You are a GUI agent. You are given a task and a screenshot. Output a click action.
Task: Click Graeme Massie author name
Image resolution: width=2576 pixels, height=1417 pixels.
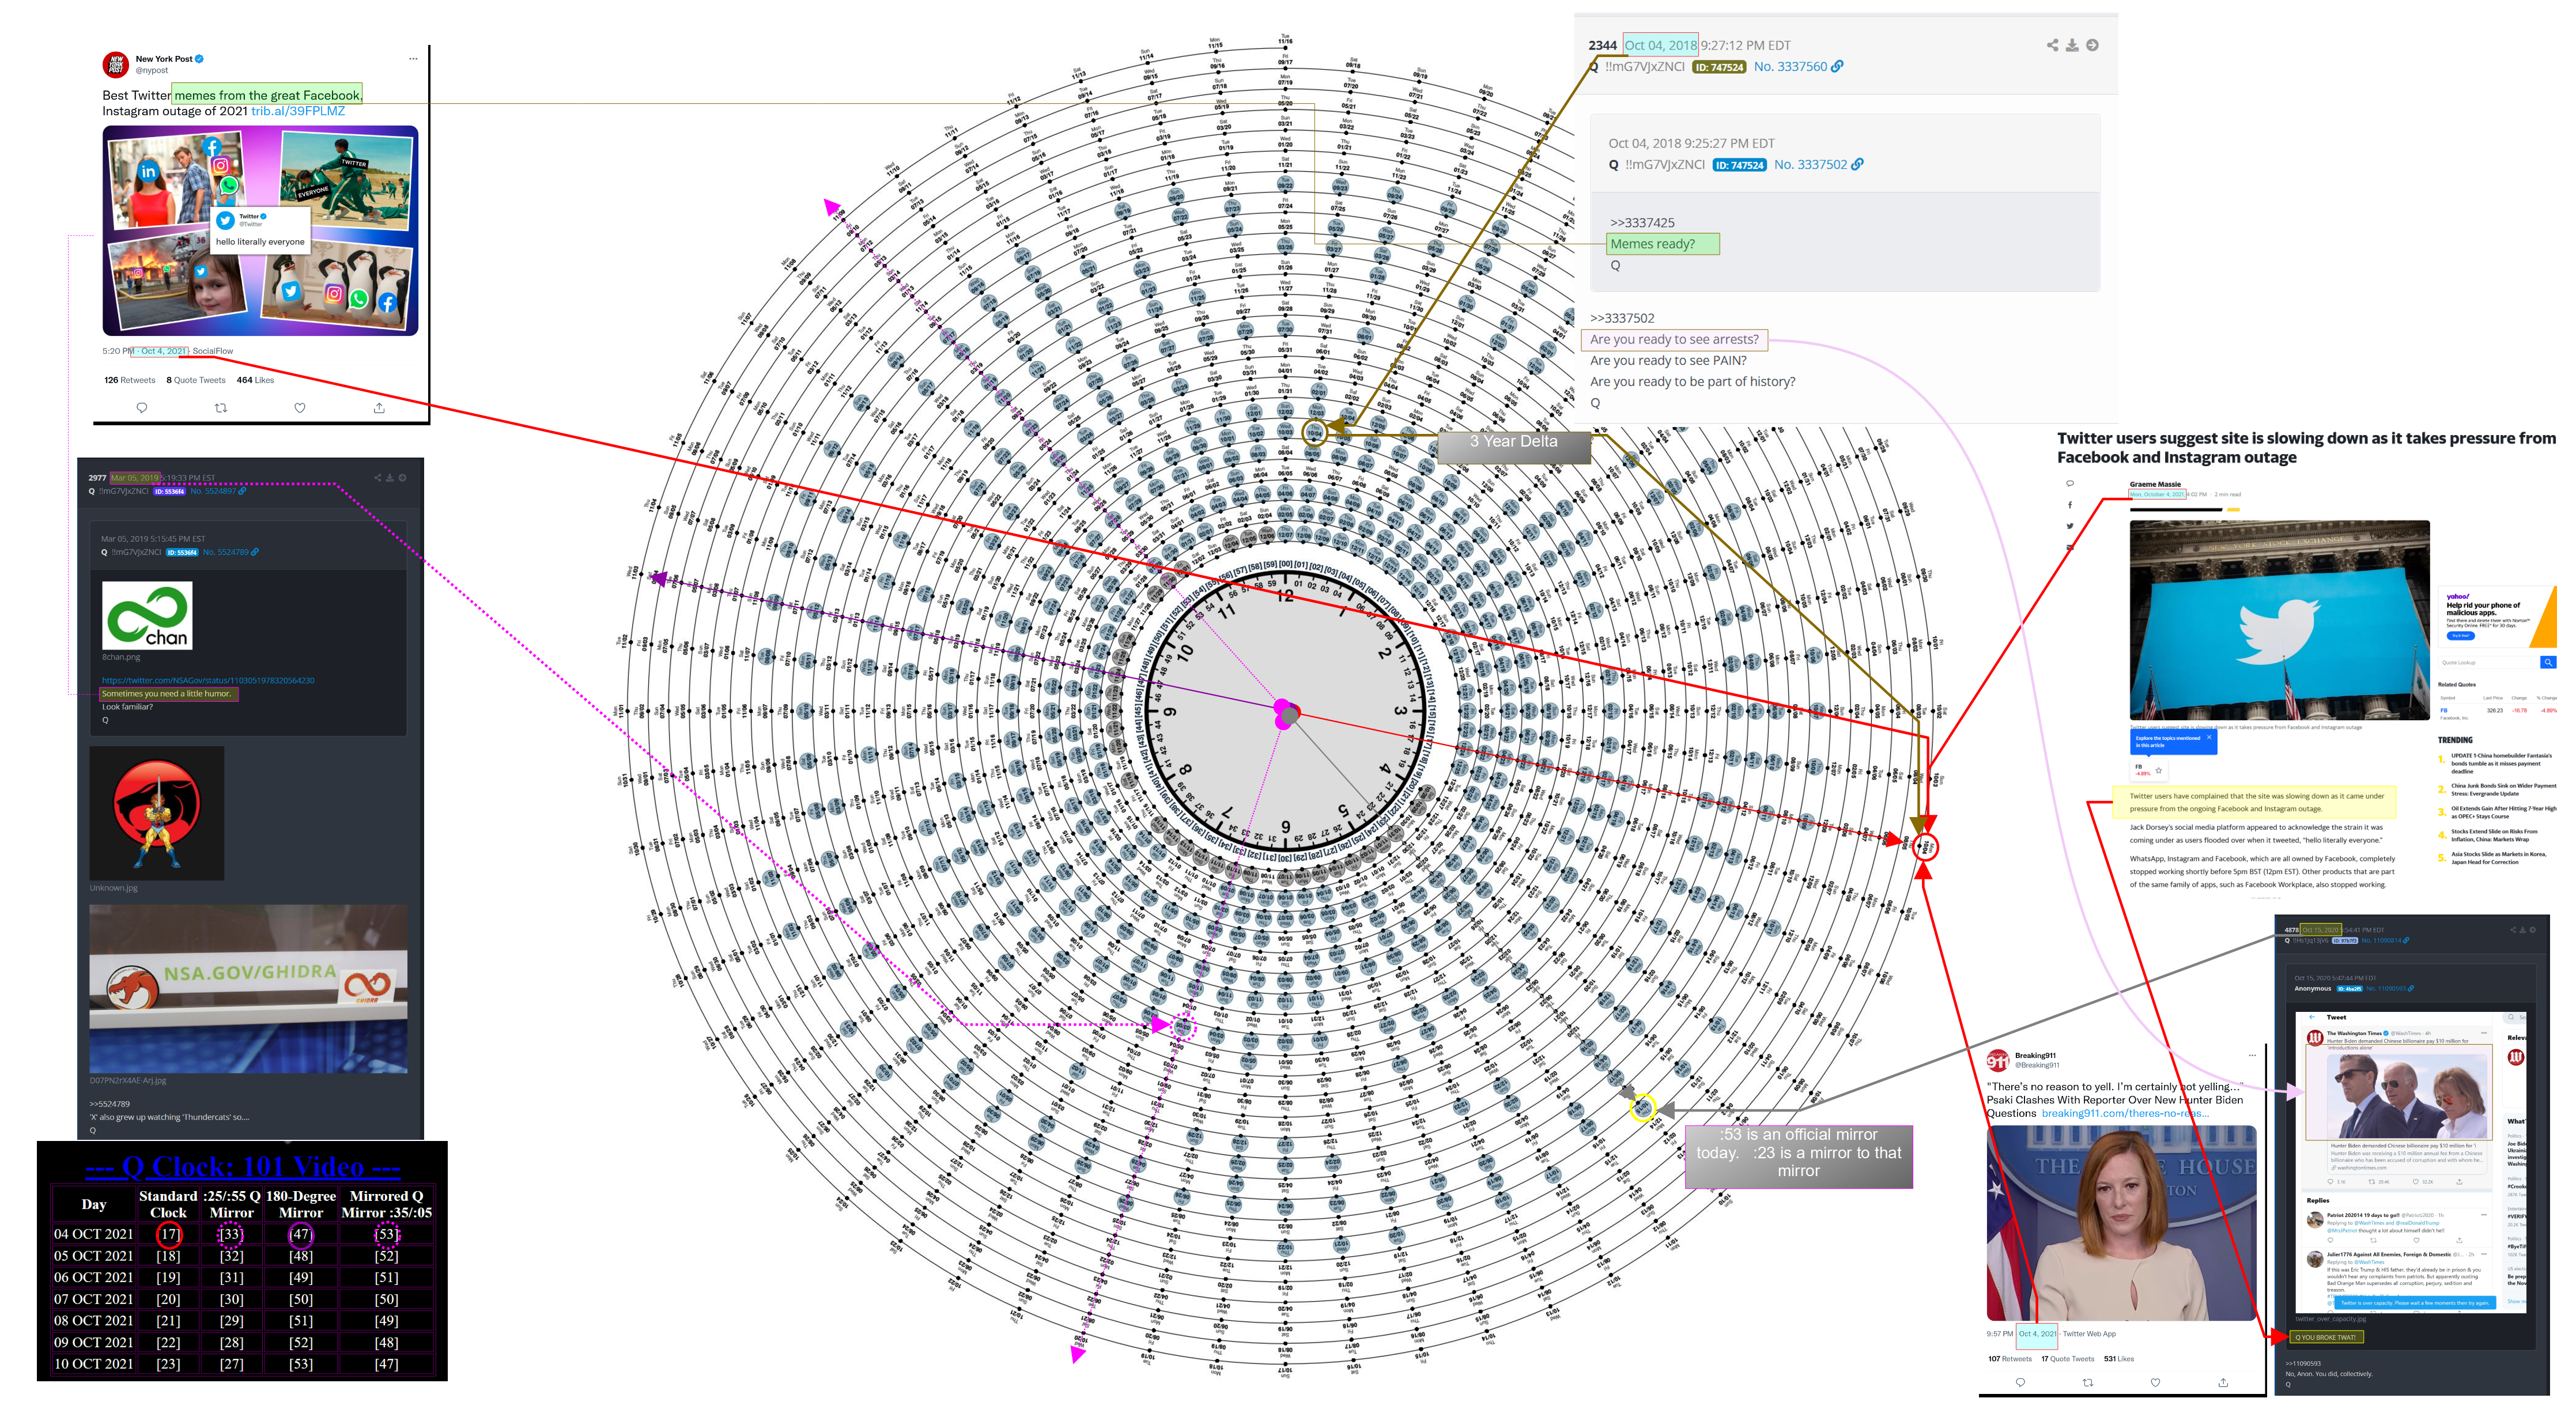coord(2155,484)
